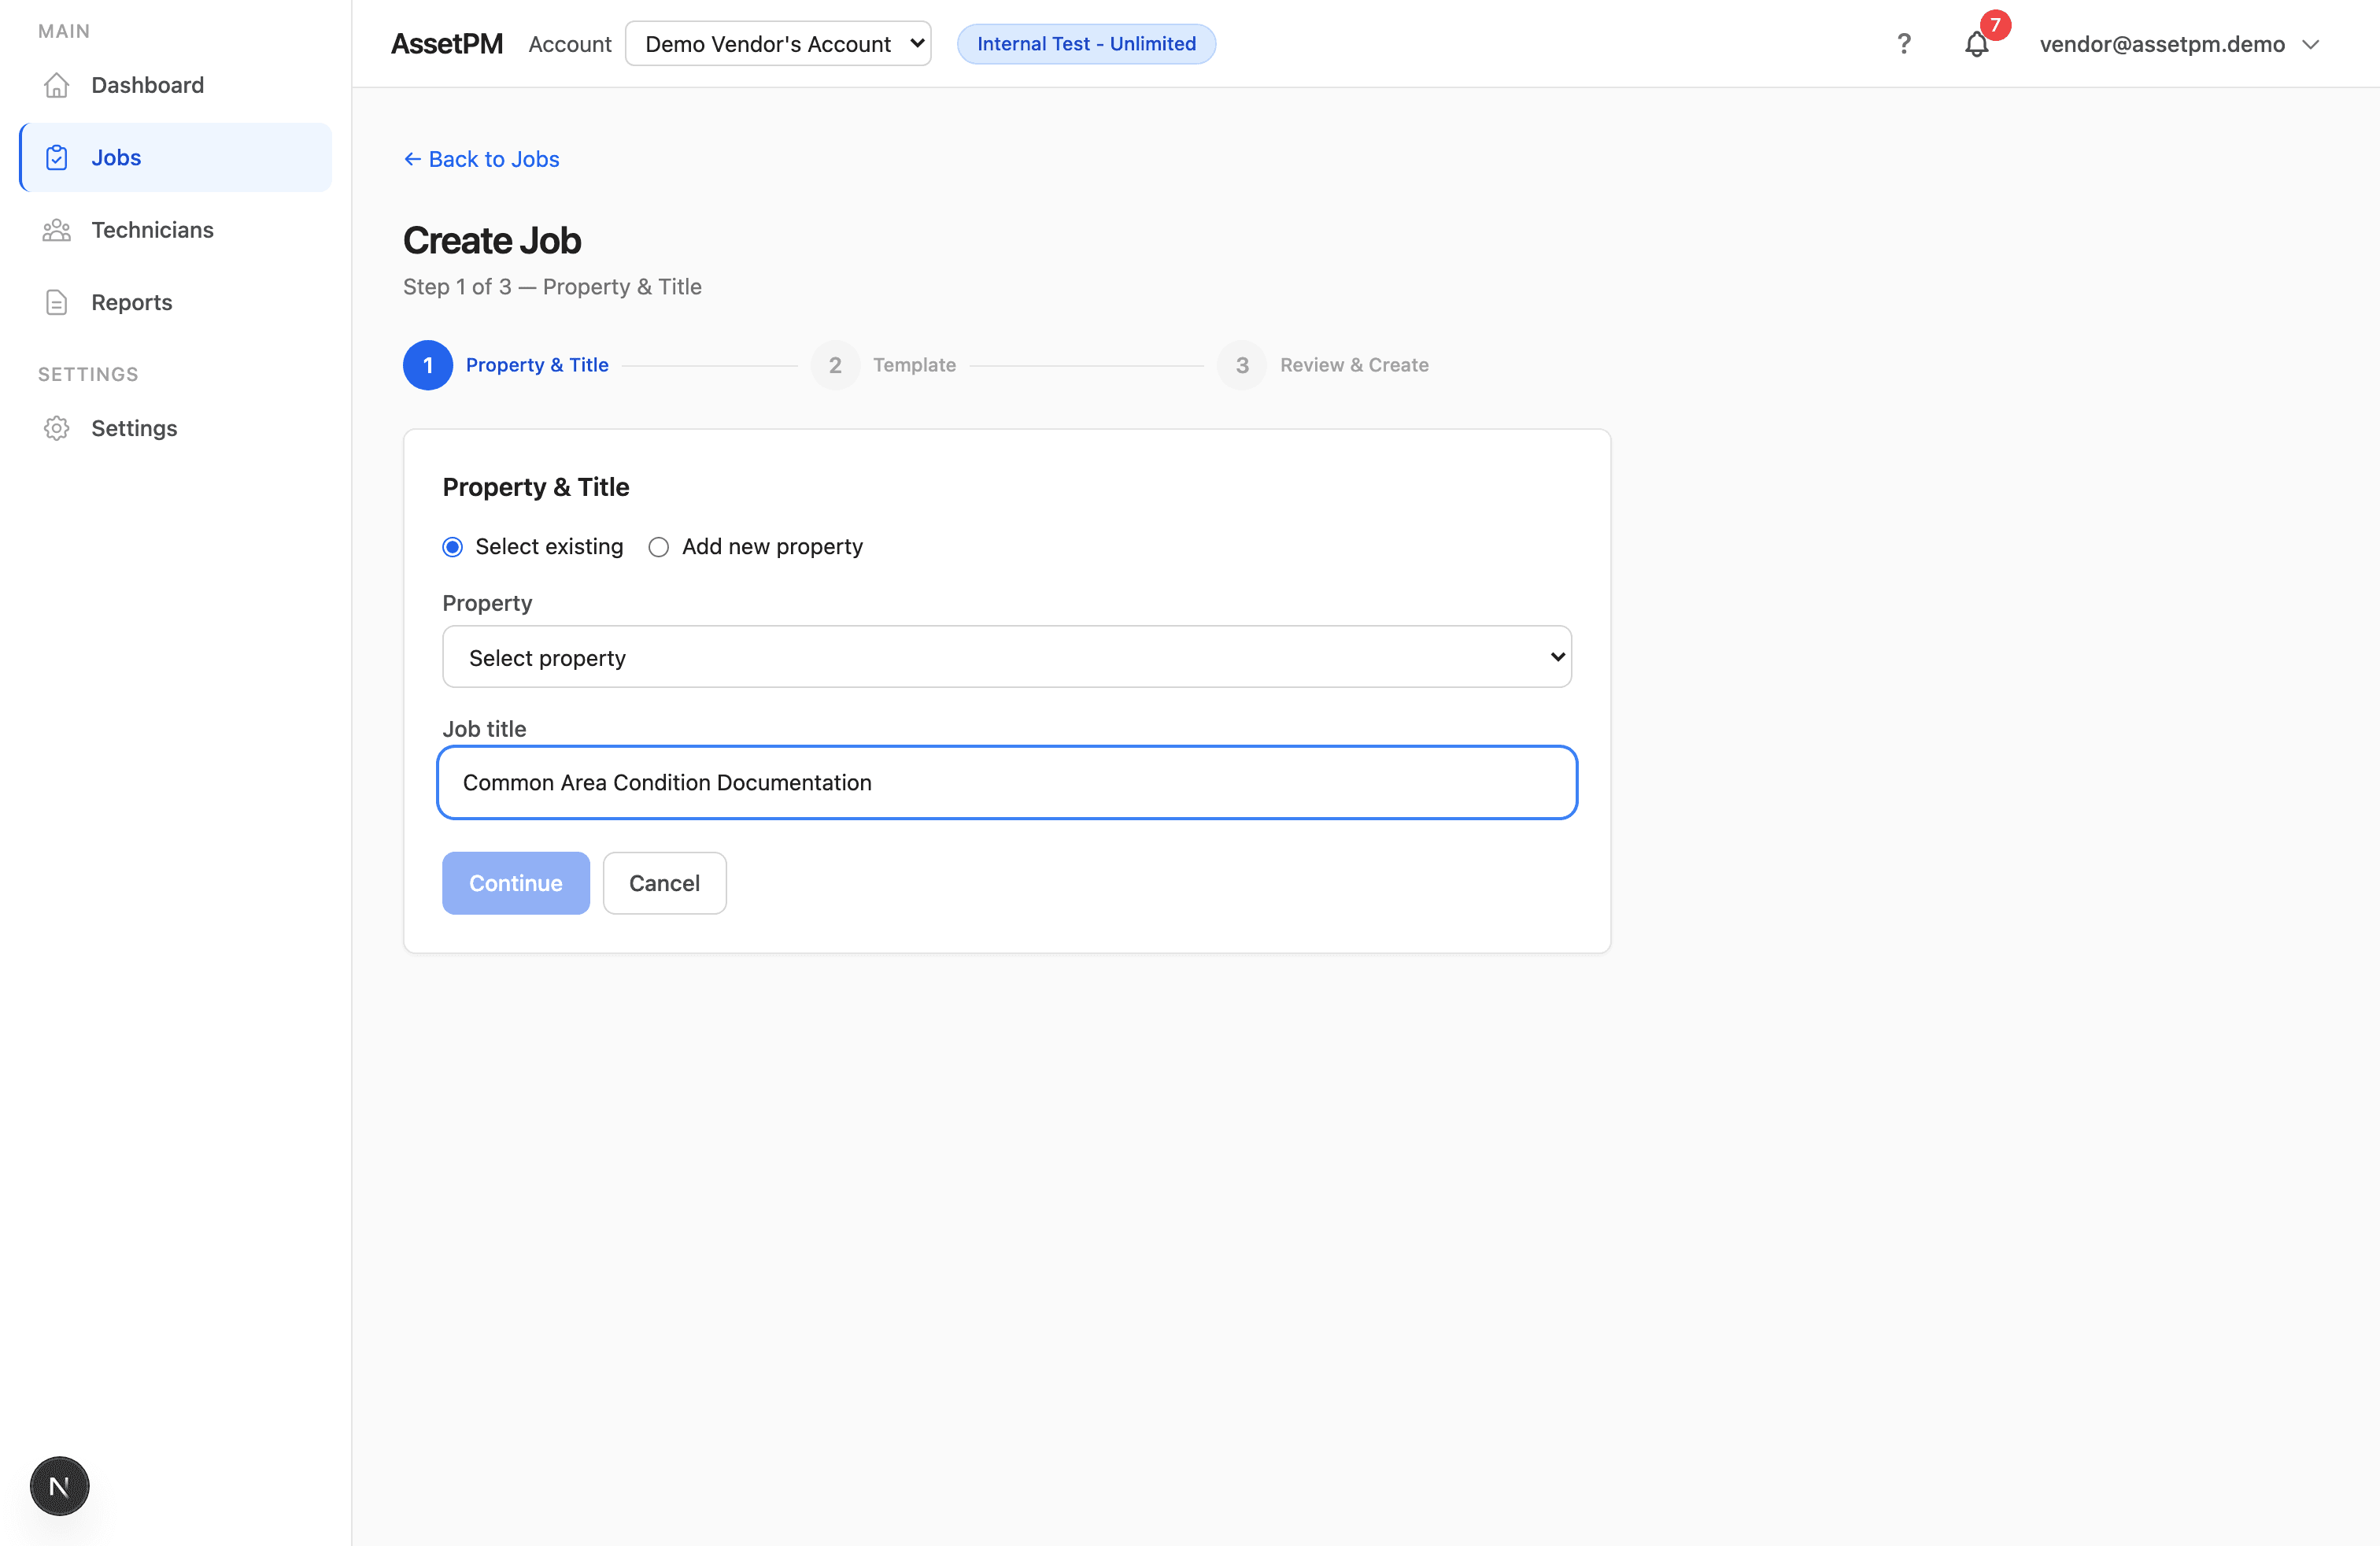Keep Select existing option enabled
2380x1546 pixels.
(x=452, y=547)
